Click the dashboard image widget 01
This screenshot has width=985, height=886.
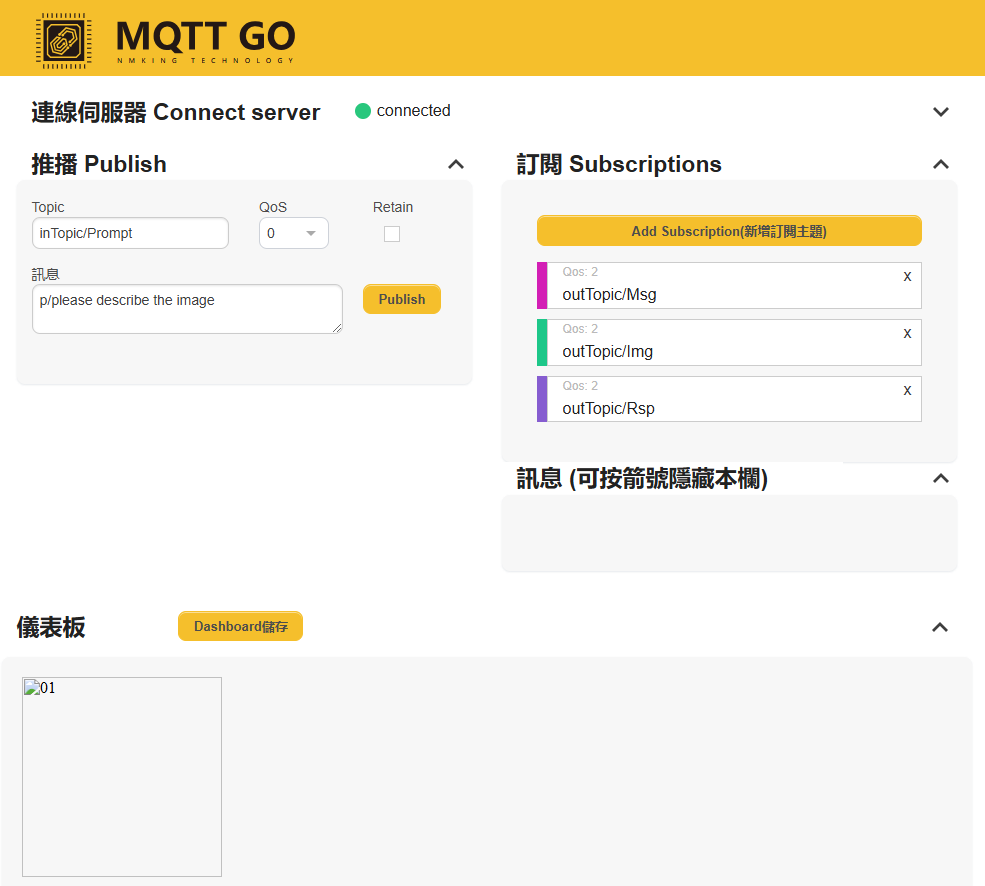122,777
